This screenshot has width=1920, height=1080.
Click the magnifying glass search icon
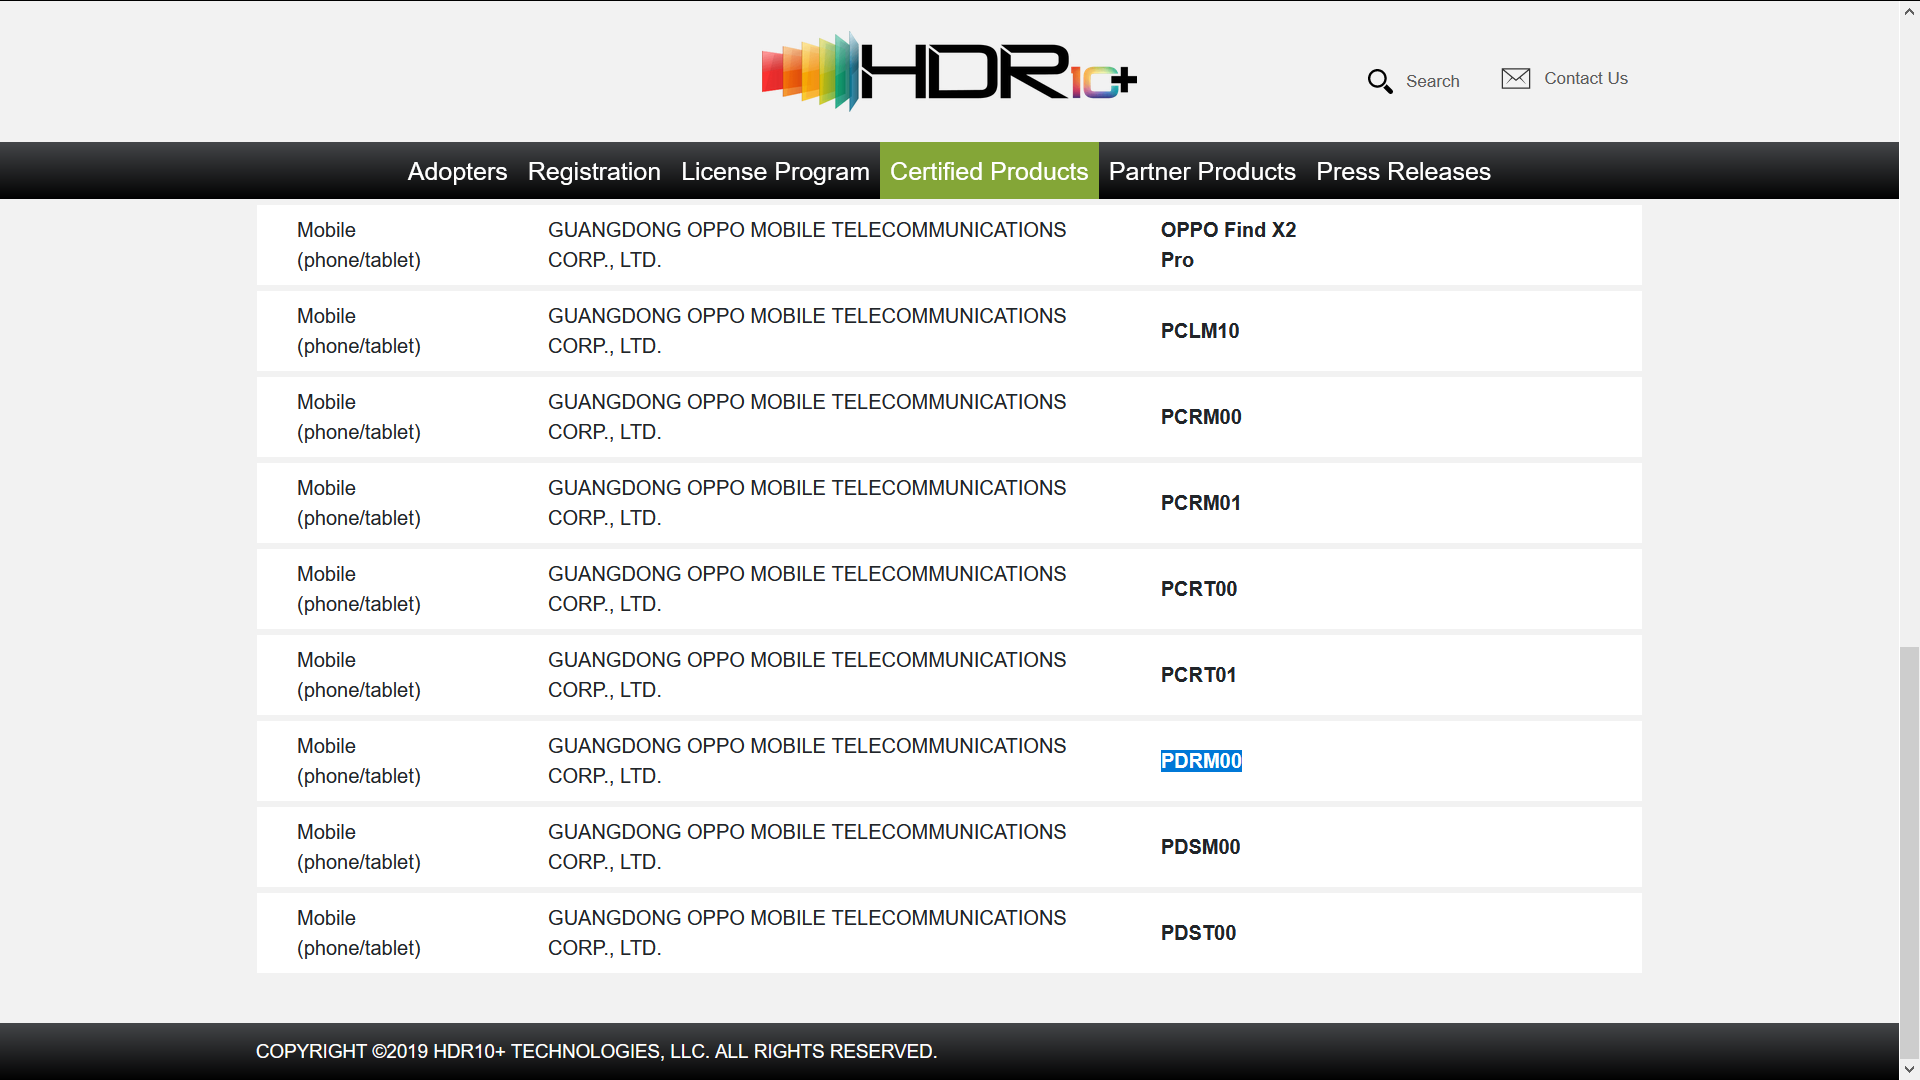click(1380, 81)
